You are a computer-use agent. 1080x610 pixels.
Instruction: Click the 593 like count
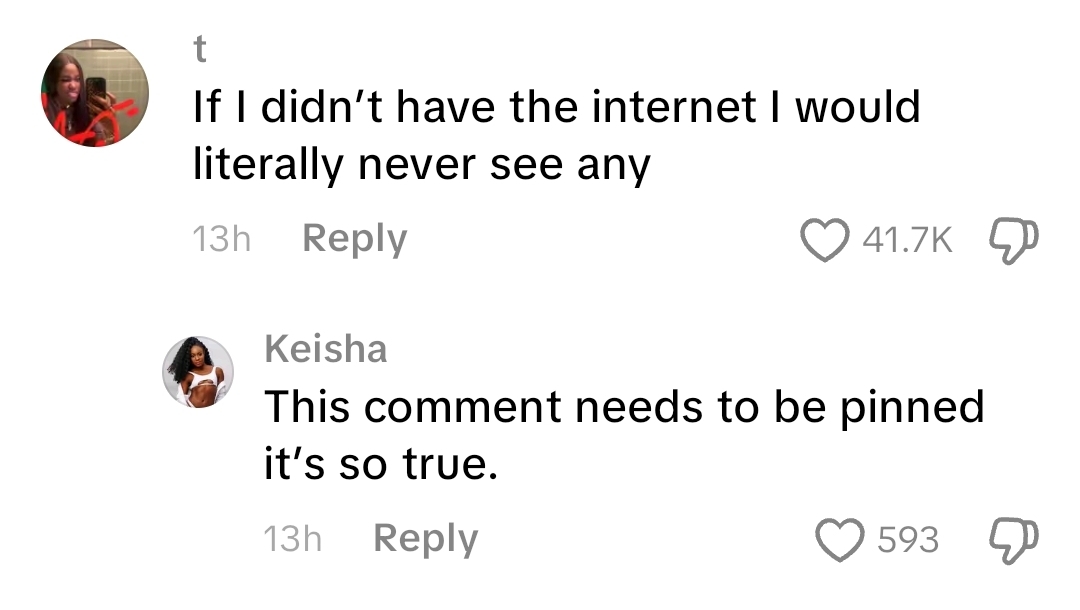(908, 540)
